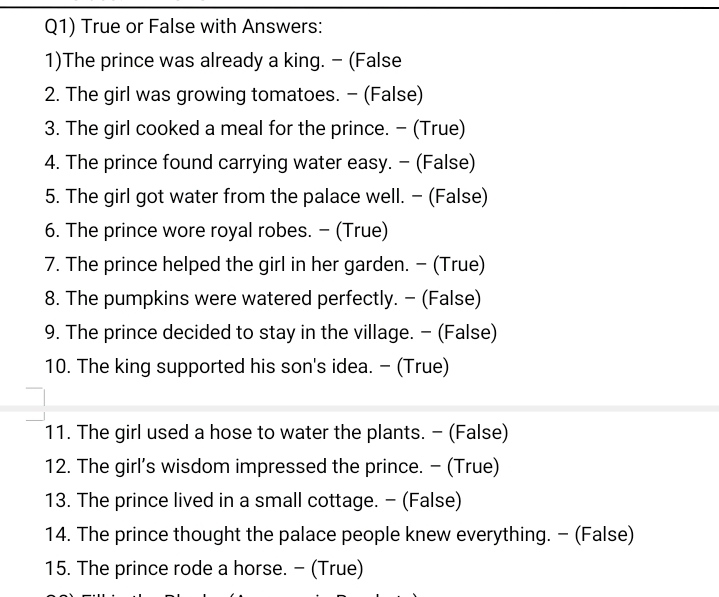Image resolution: width=719 pixels, height=597 pixels.
Task: Click sentence 'The prince found carrying water easy'
Action: click(x=229, y=163)
